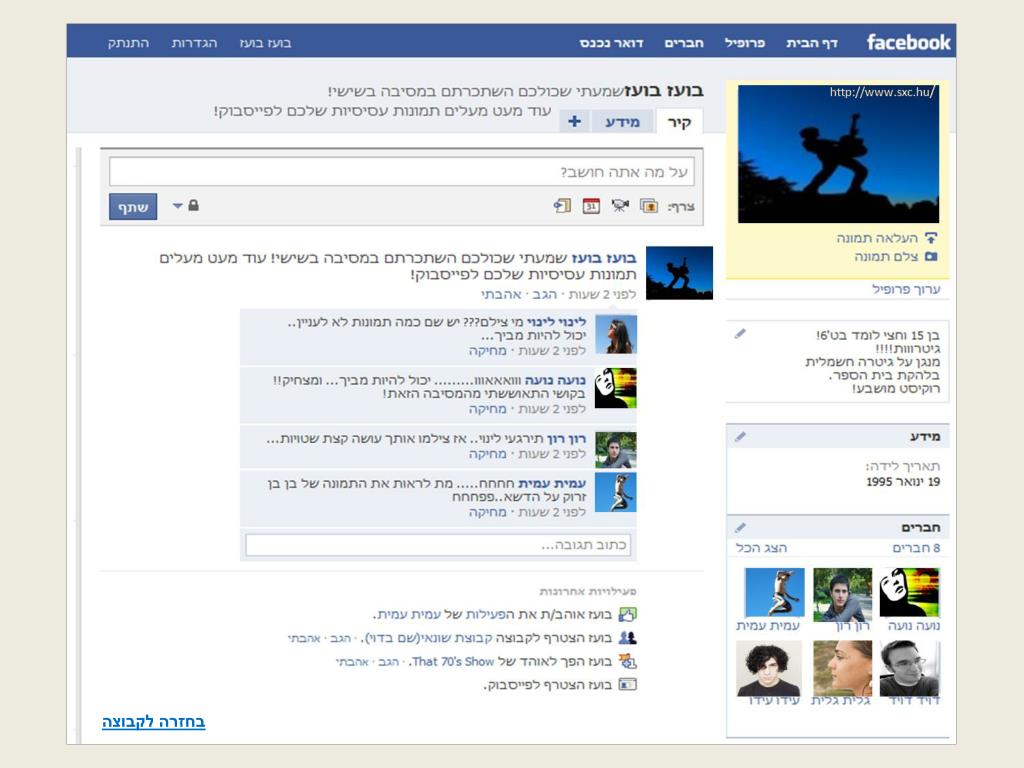Click בחזרה לקבוצה link

pos(153,722)
